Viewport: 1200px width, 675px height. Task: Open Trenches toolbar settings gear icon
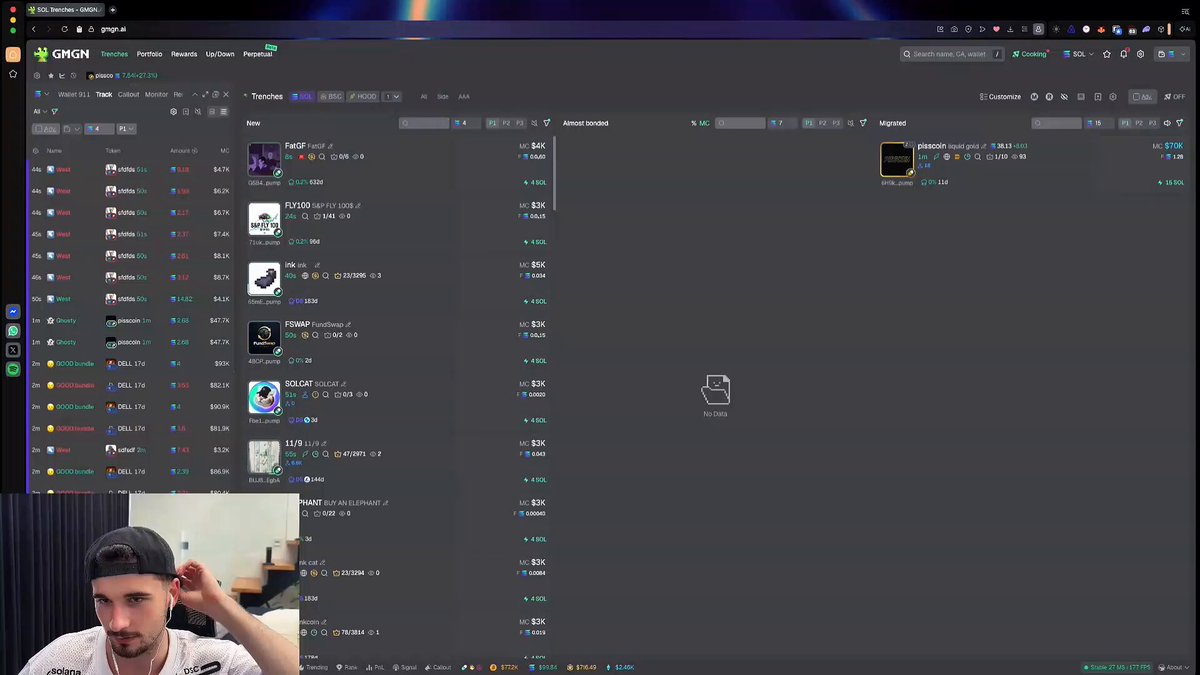coord(1113,97)
